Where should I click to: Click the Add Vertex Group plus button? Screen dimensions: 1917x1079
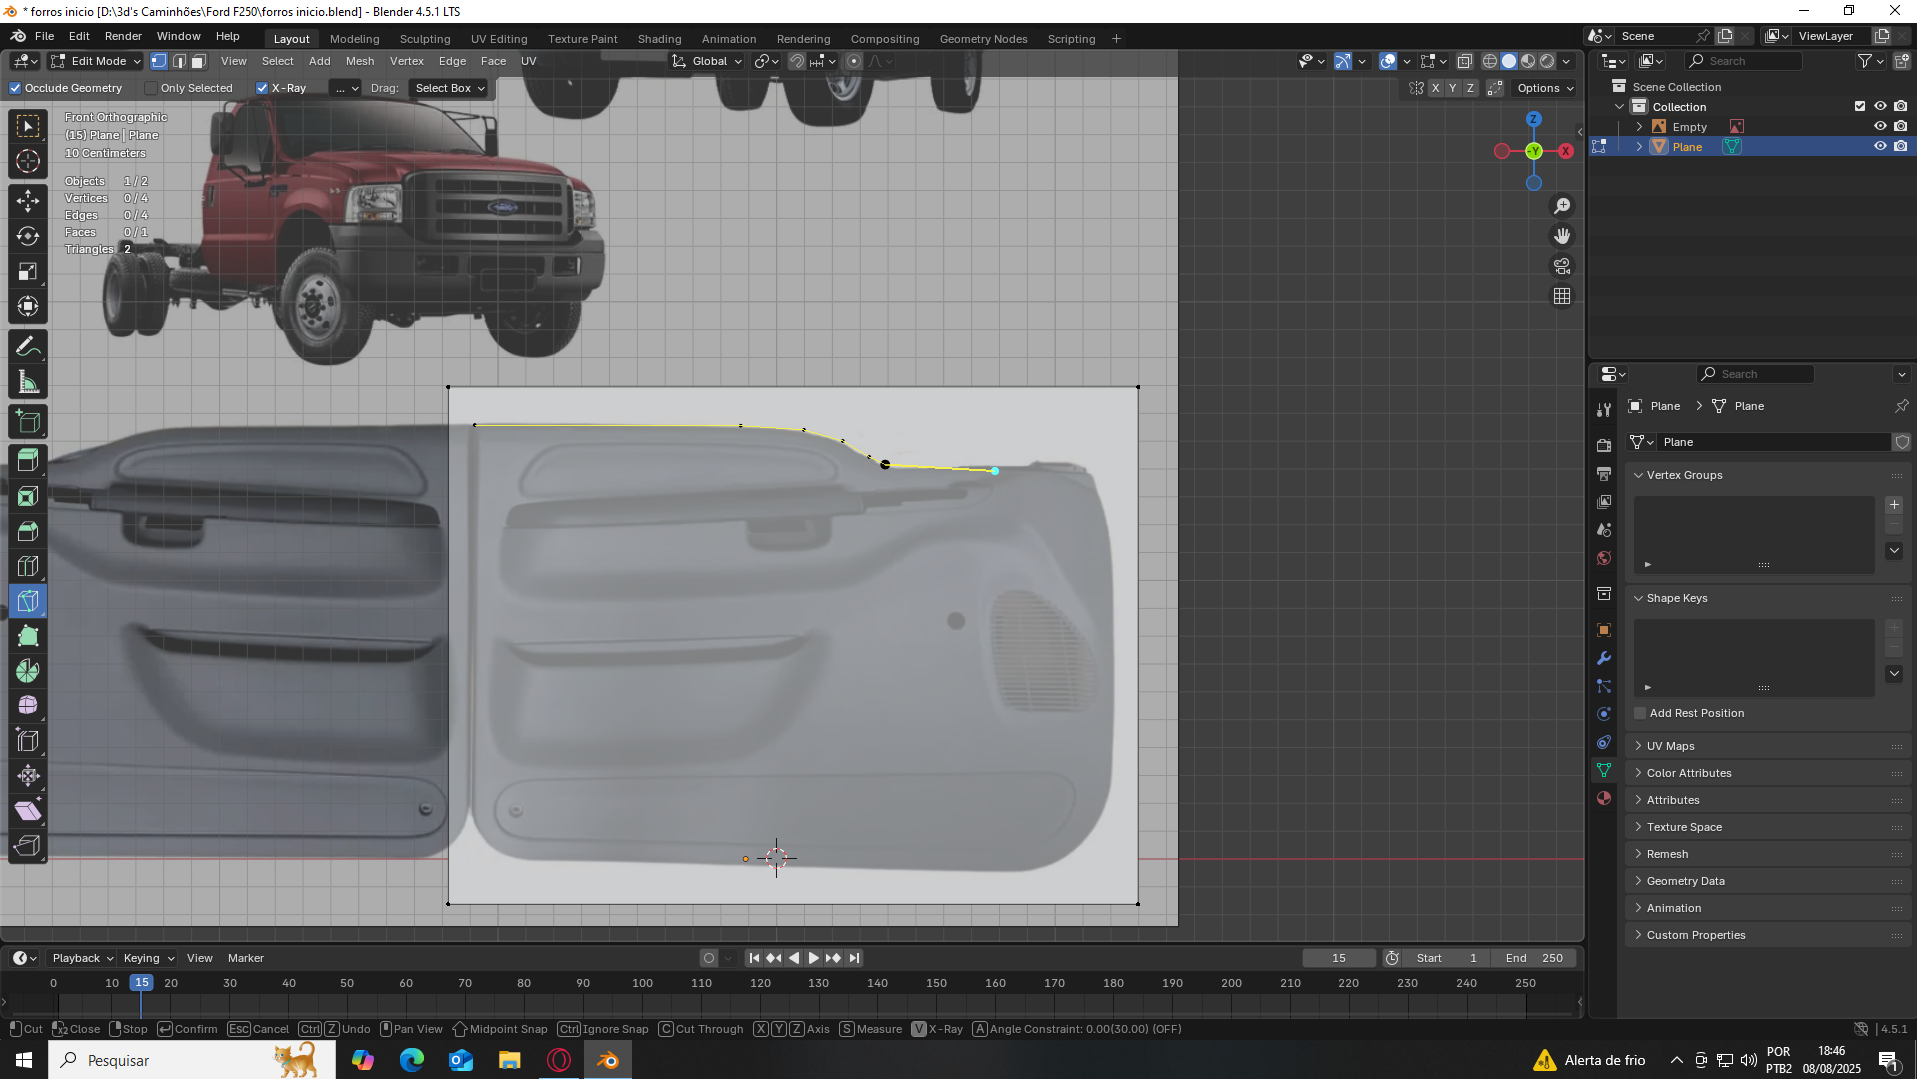click(x=1894, y=505)
